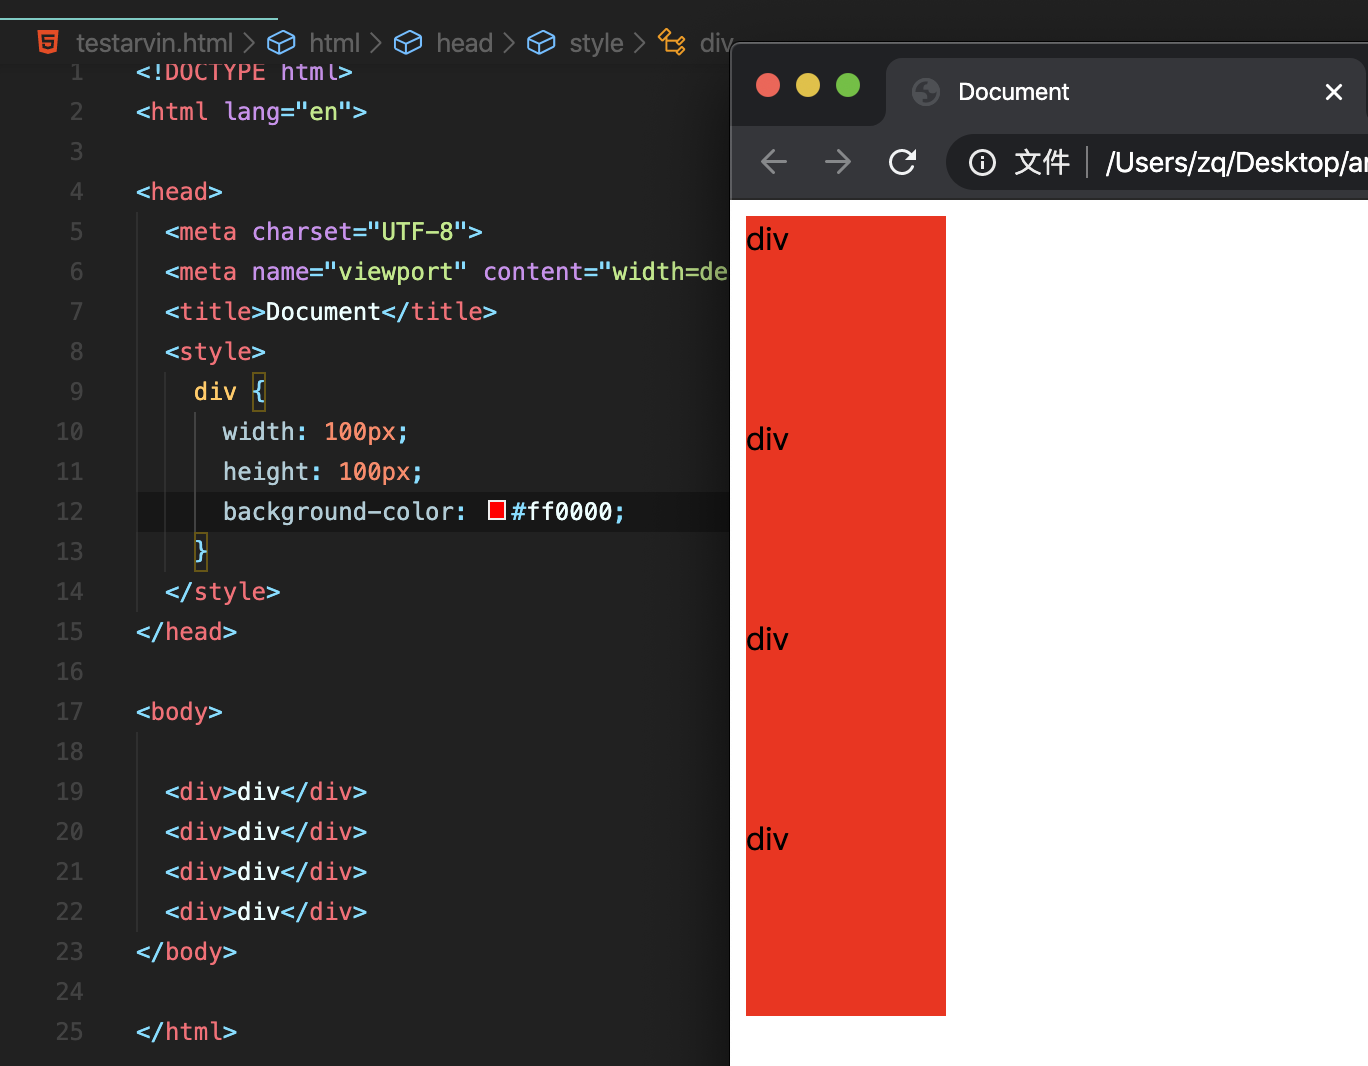This screenshot has height=1066, width=1368.
Task: Click the browser back arrow
Action: pos(774,161)
